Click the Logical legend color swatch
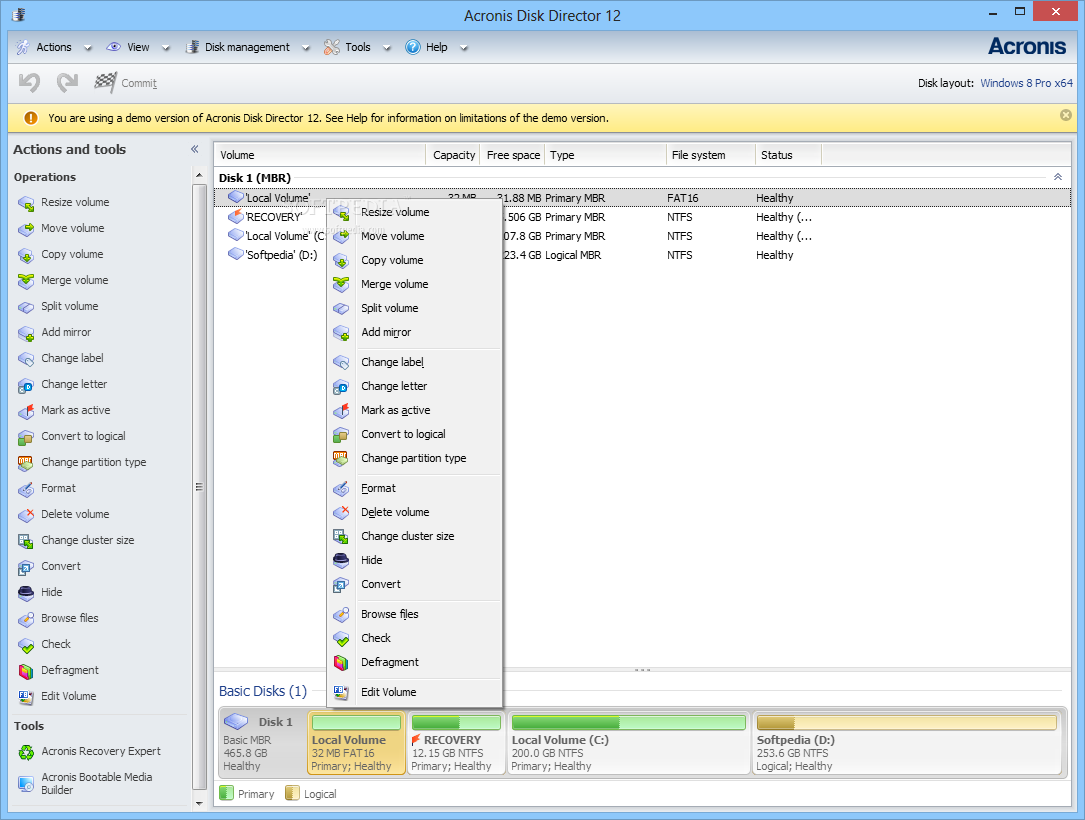1085x820 pixels. 293,793
